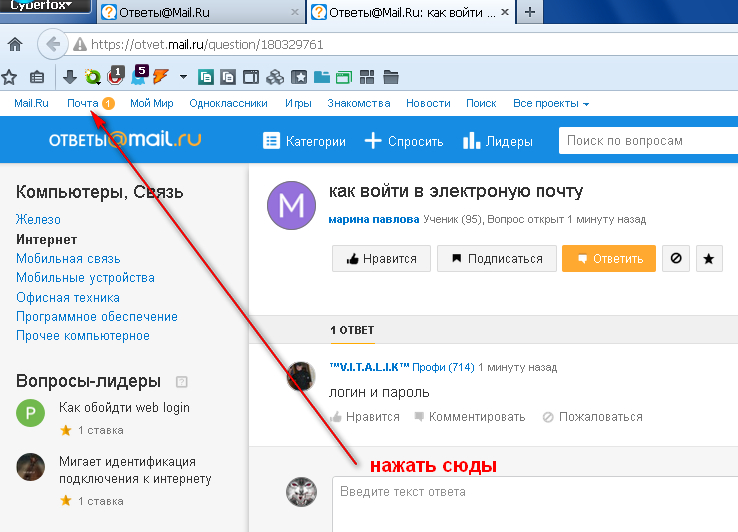Click the dark folder toolbar icon

tap(391, 77)
